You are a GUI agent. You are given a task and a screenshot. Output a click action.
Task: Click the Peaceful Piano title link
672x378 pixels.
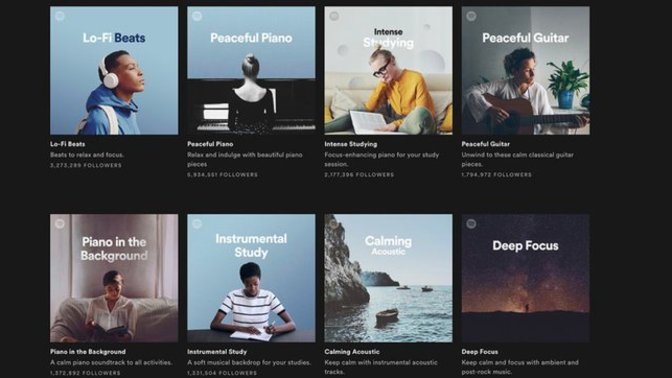point(210,144)
